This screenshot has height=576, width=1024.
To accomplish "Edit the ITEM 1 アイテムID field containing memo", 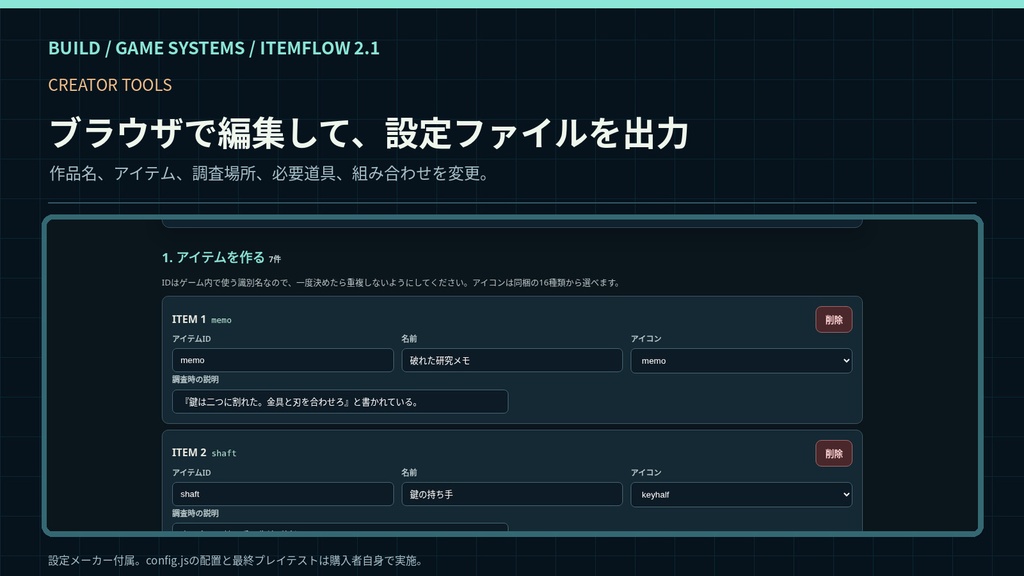I will [x=283, y=360].
